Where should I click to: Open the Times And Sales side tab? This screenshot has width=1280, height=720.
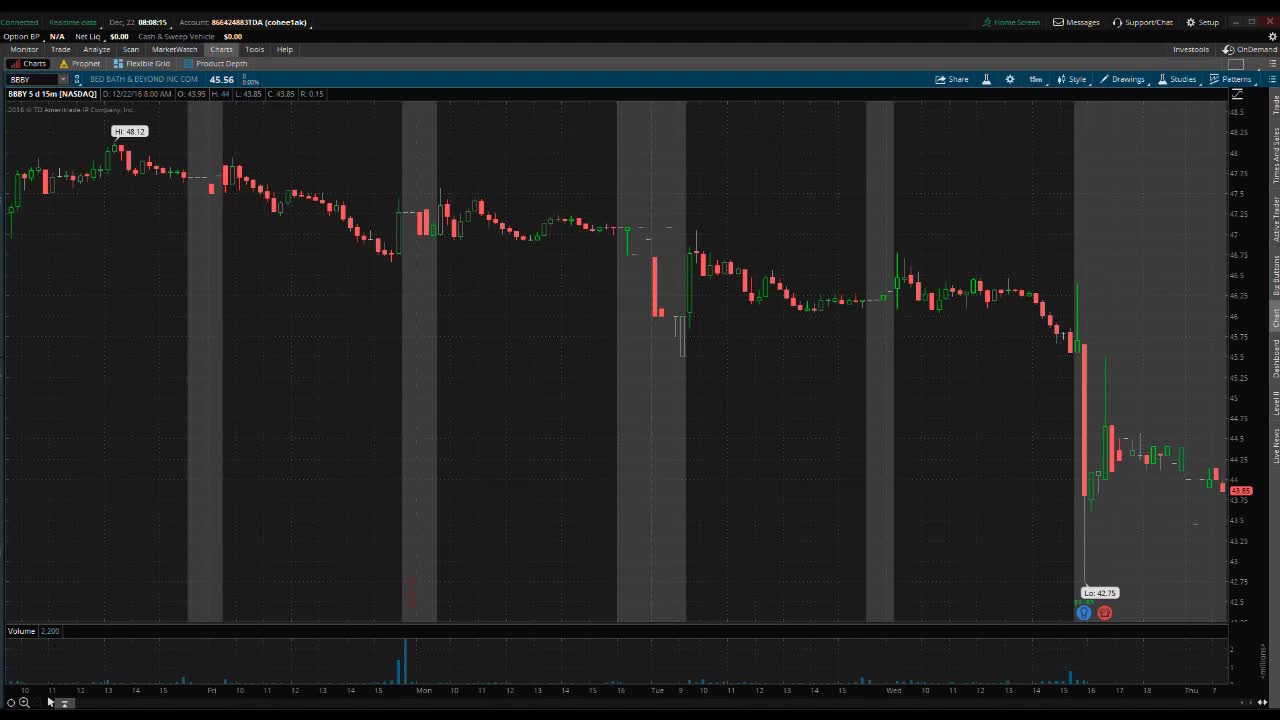[x=1275, y=155]
